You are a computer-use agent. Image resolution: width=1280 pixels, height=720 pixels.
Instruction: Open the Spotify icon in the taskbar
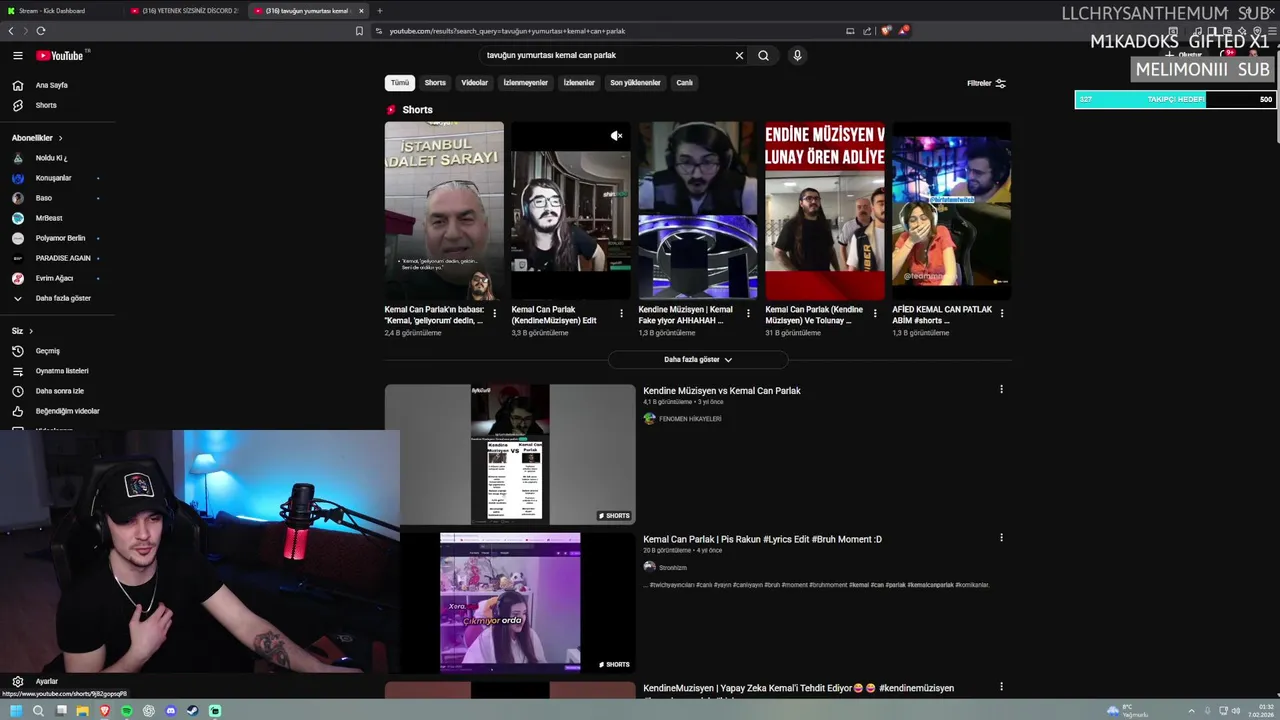[x=127, y=711]
